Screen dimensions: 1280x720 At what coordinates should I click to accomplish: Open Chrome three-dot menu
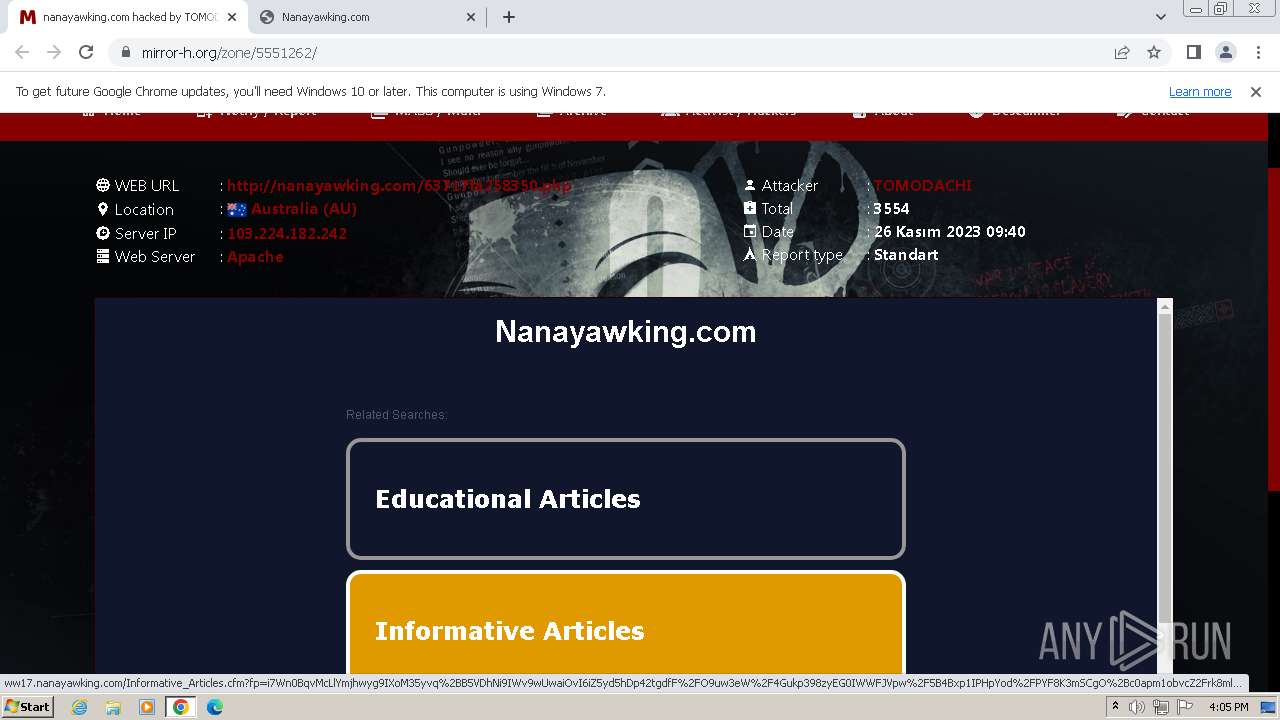click(x=1258, y=52)
